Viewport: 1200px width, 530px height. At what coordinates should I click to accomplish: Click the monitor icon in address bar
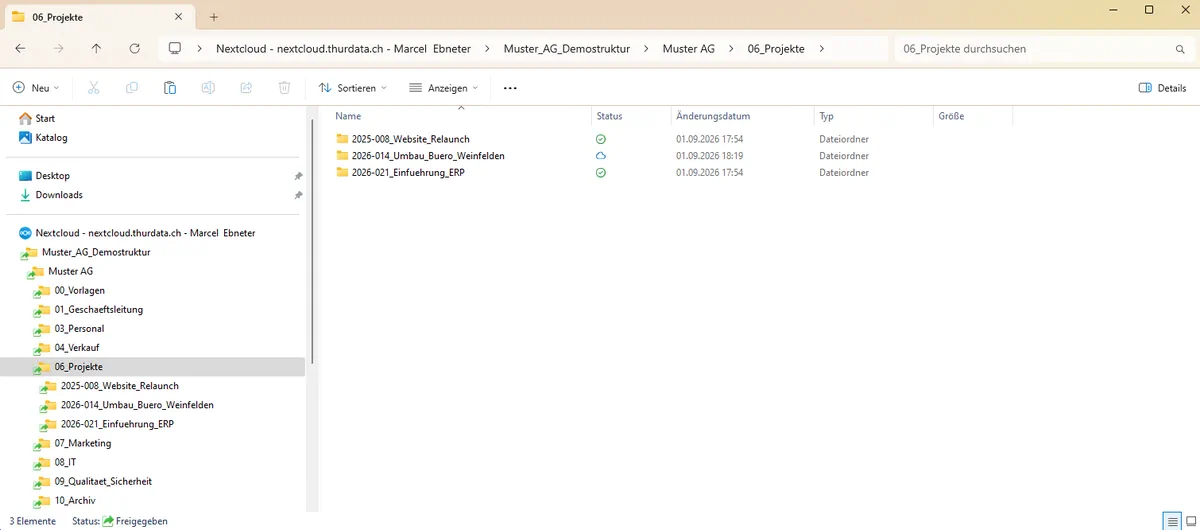point(175,48)
